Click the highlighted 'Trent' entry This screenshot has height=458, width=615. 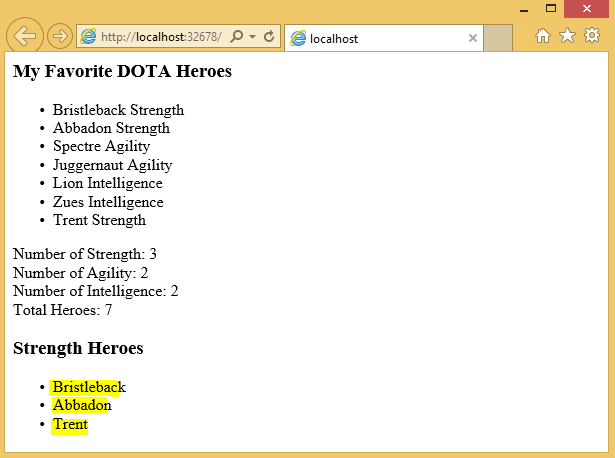70,425
